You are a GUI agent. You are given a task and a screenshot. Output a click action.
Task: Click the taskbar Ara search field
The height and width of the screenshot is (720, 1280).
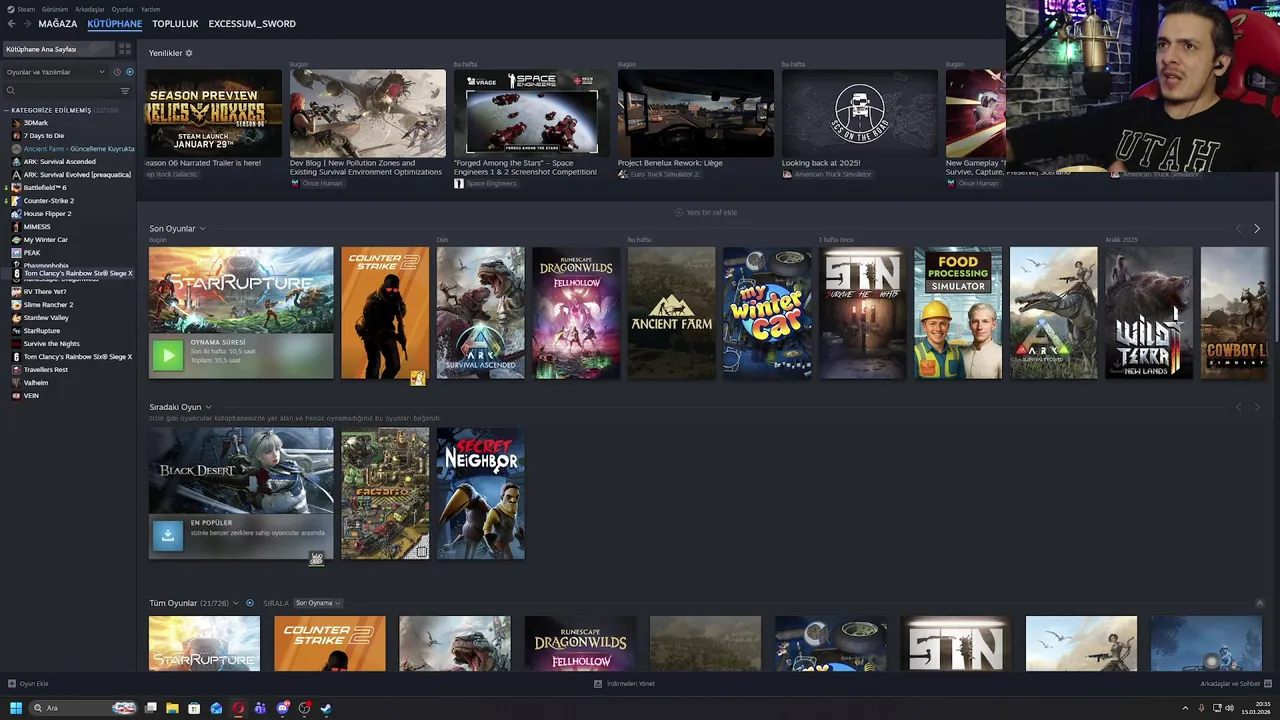point(84,708)
